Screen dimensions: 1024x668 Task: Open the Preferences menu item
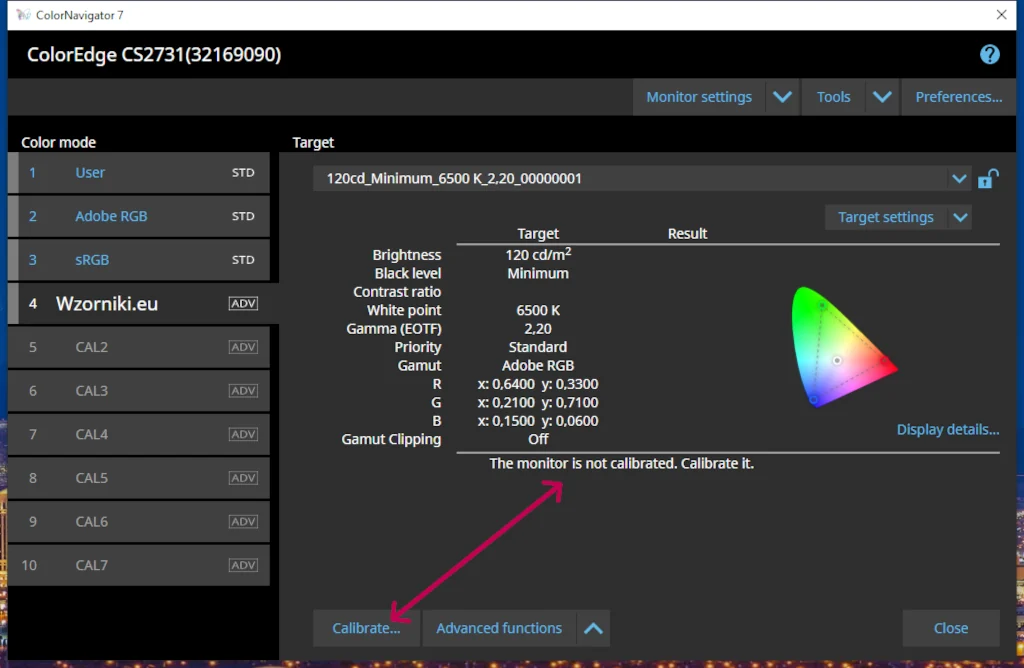pyautogui.click(x=958, y=97)
